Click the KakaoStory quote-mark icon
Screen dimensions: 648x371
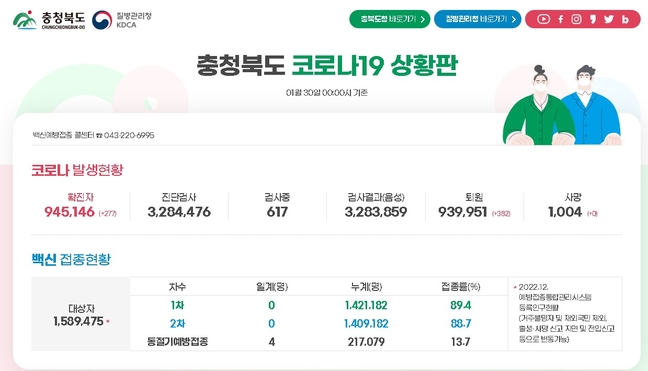[x=593, y=19]
